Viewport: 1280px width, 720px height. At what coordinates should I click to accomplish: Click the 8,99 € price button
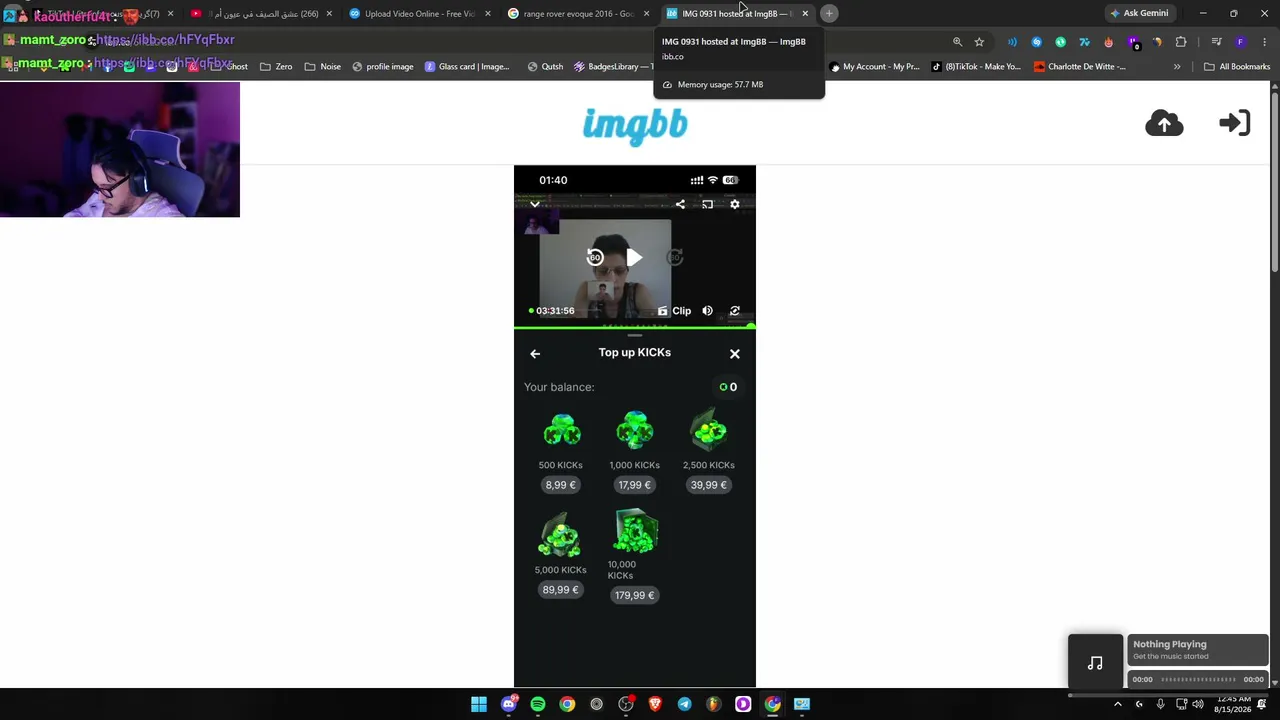click(560, 485)
